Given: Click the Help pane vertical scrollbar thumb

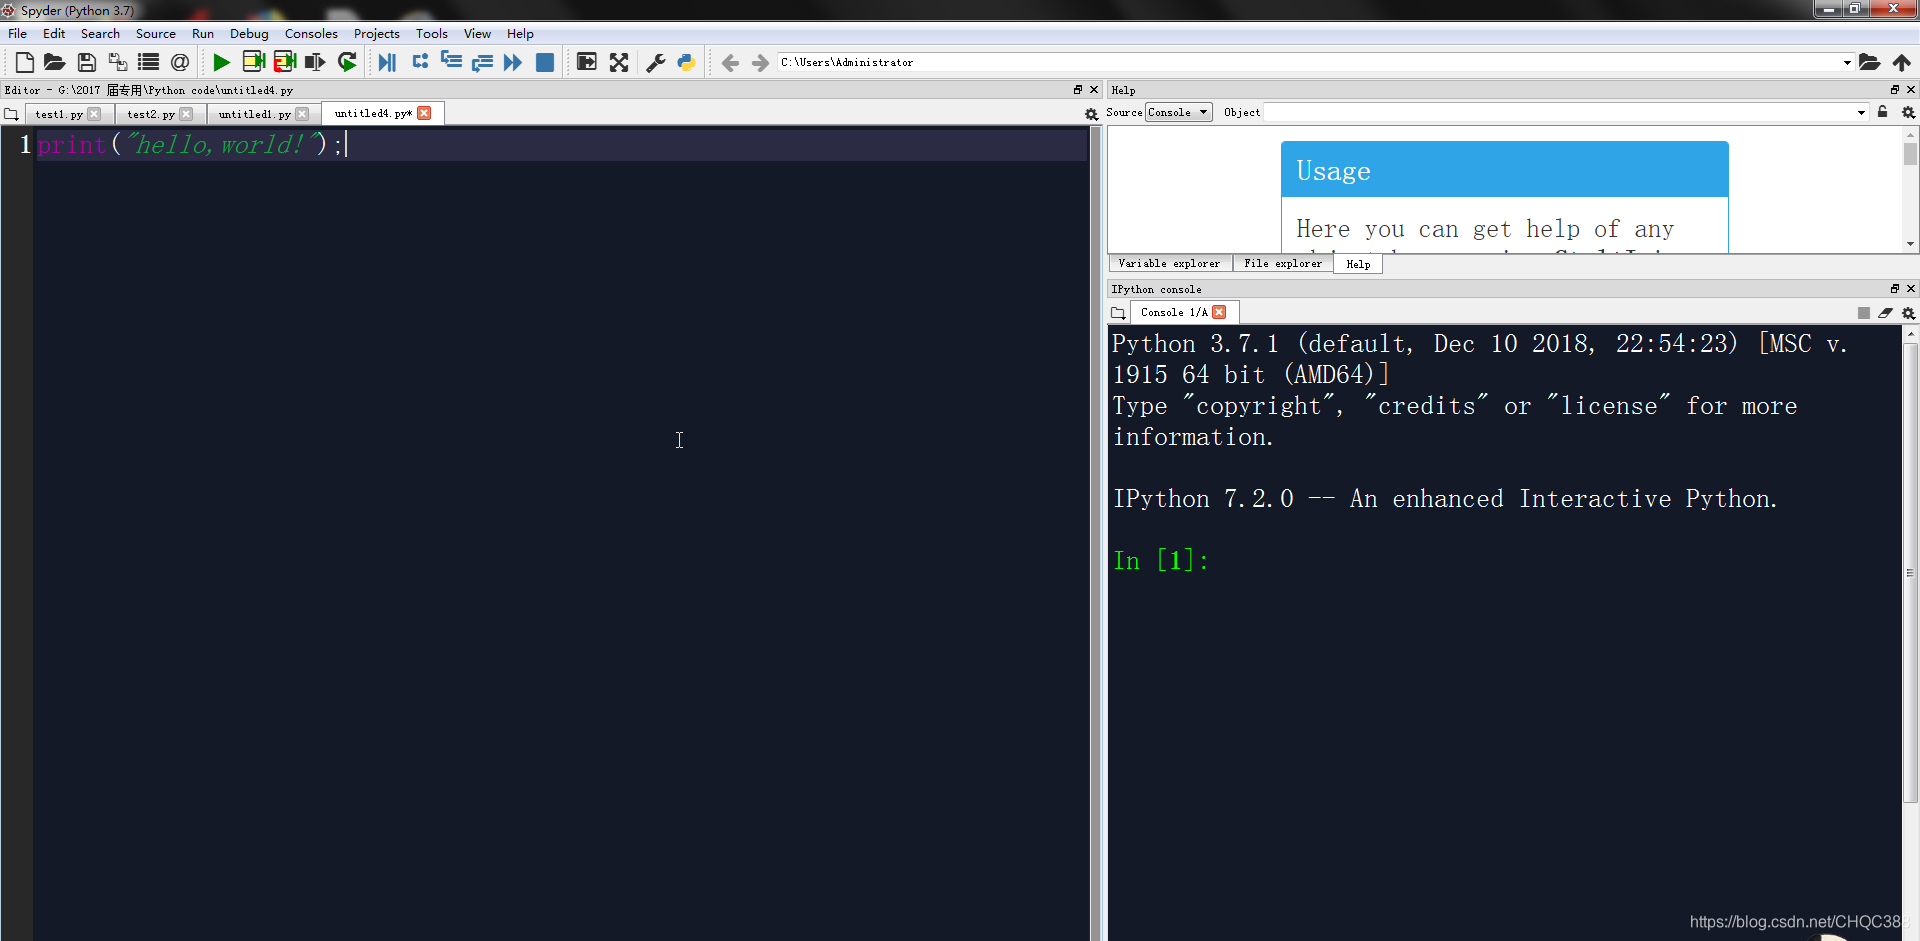Looking at the screenshot, I should point(1910,153).
